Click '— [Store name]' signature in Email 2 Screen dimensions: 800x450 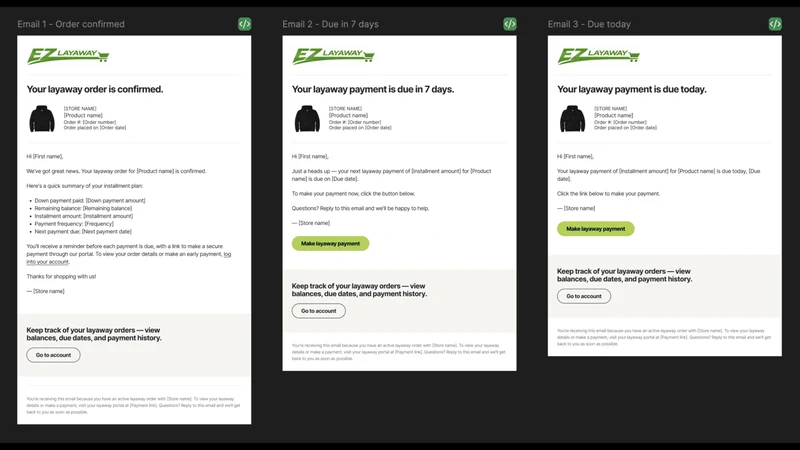pos(311,223)
